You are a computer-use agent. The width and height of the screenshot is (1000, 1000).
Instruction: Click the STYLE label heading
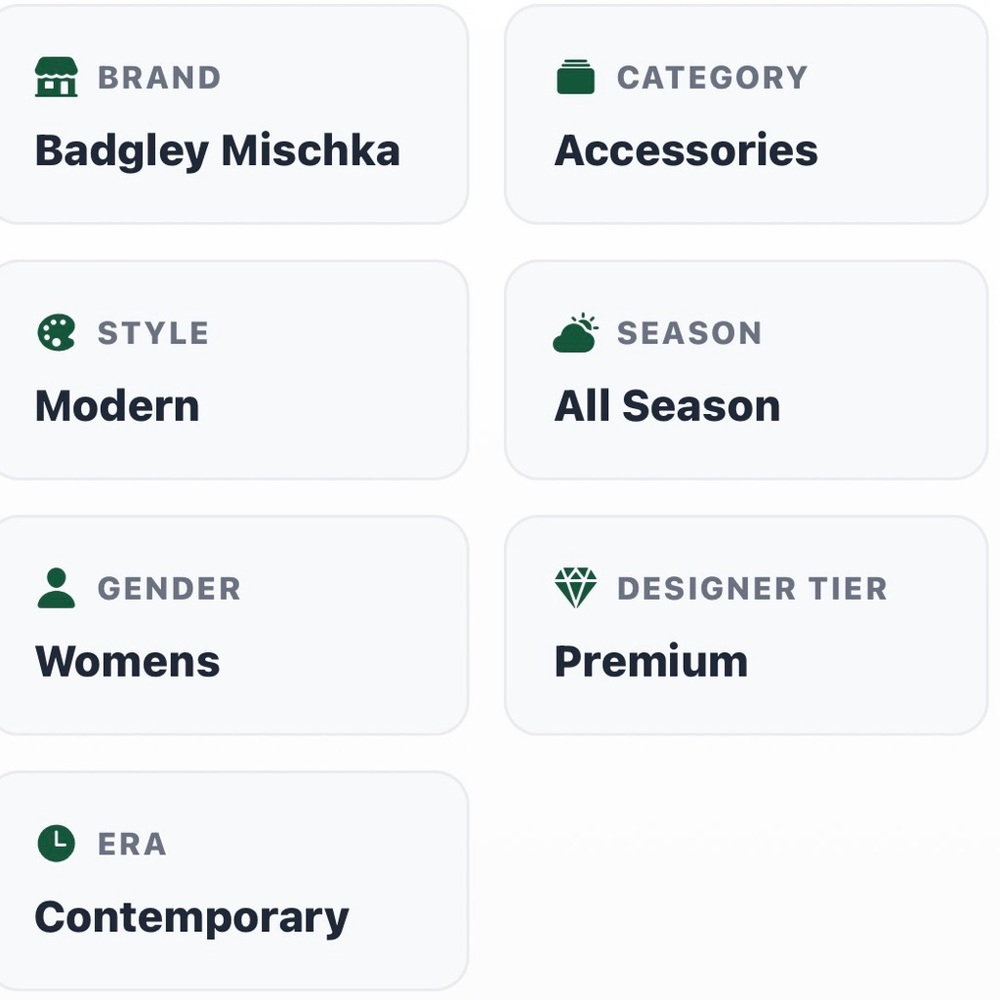click(153, 333)
